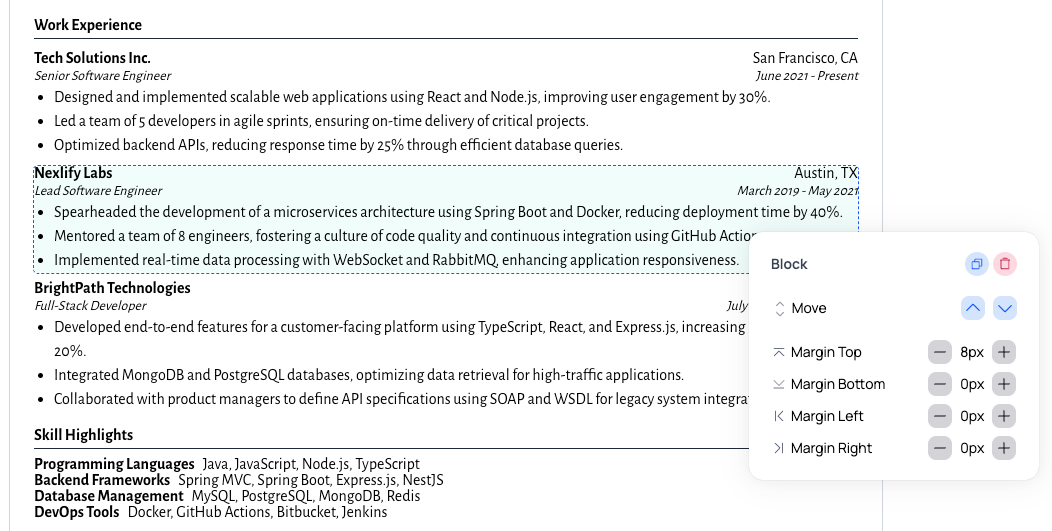Select the Work Experience heading
1052x531 pixels.
tap(88, 25)
